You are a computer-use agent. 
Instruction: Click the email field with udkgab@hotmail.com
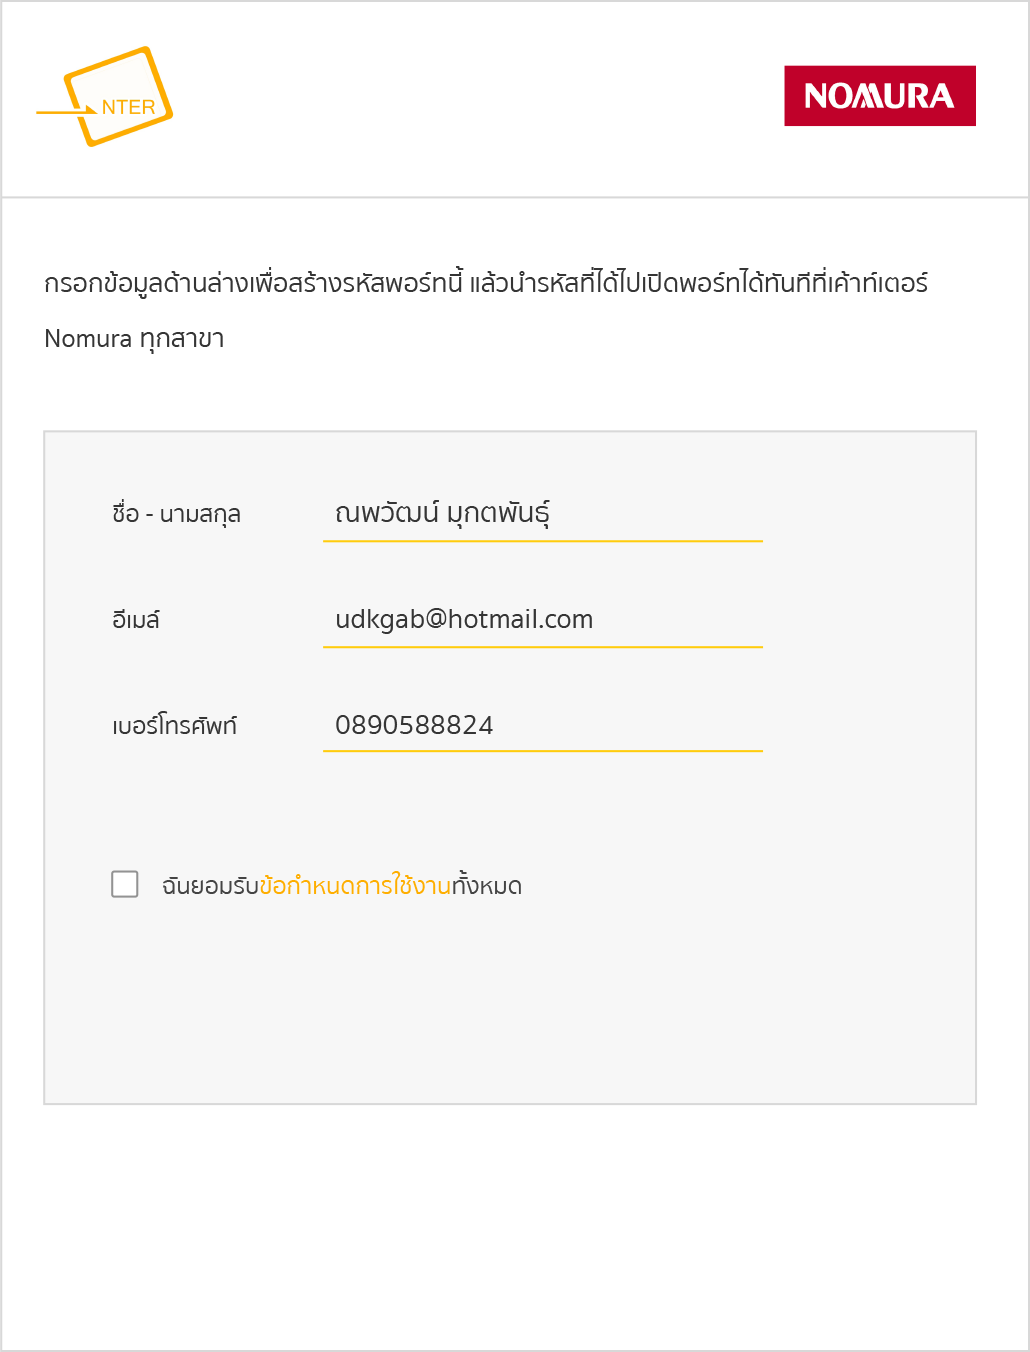pos(542,620)
